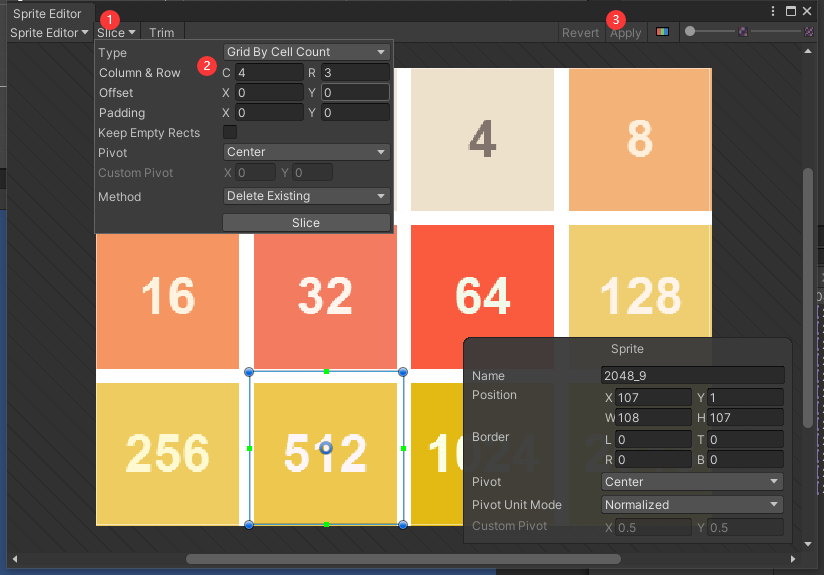Select the 8 tile sprite

click(x=640, y=140)
